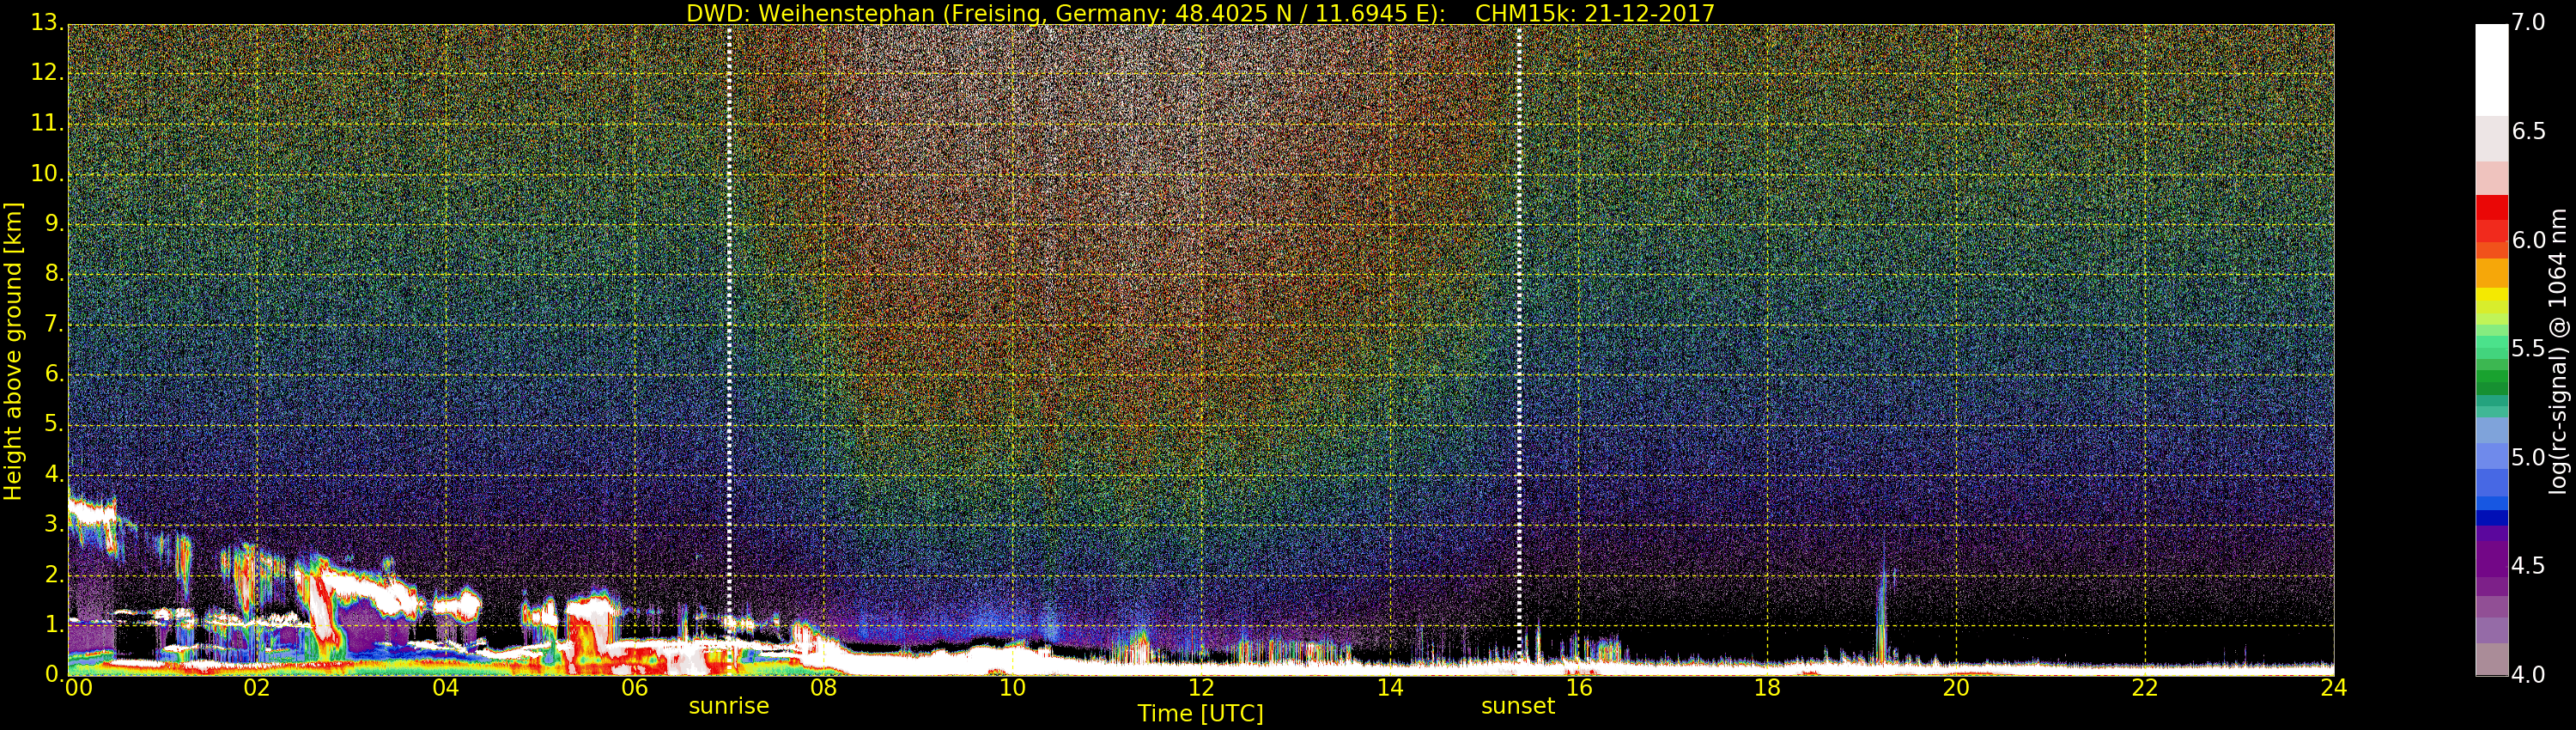Screen dimensions: 2576x730
Task: Click the 4.5 colorbar scale value
Action: click(2528, 566)
